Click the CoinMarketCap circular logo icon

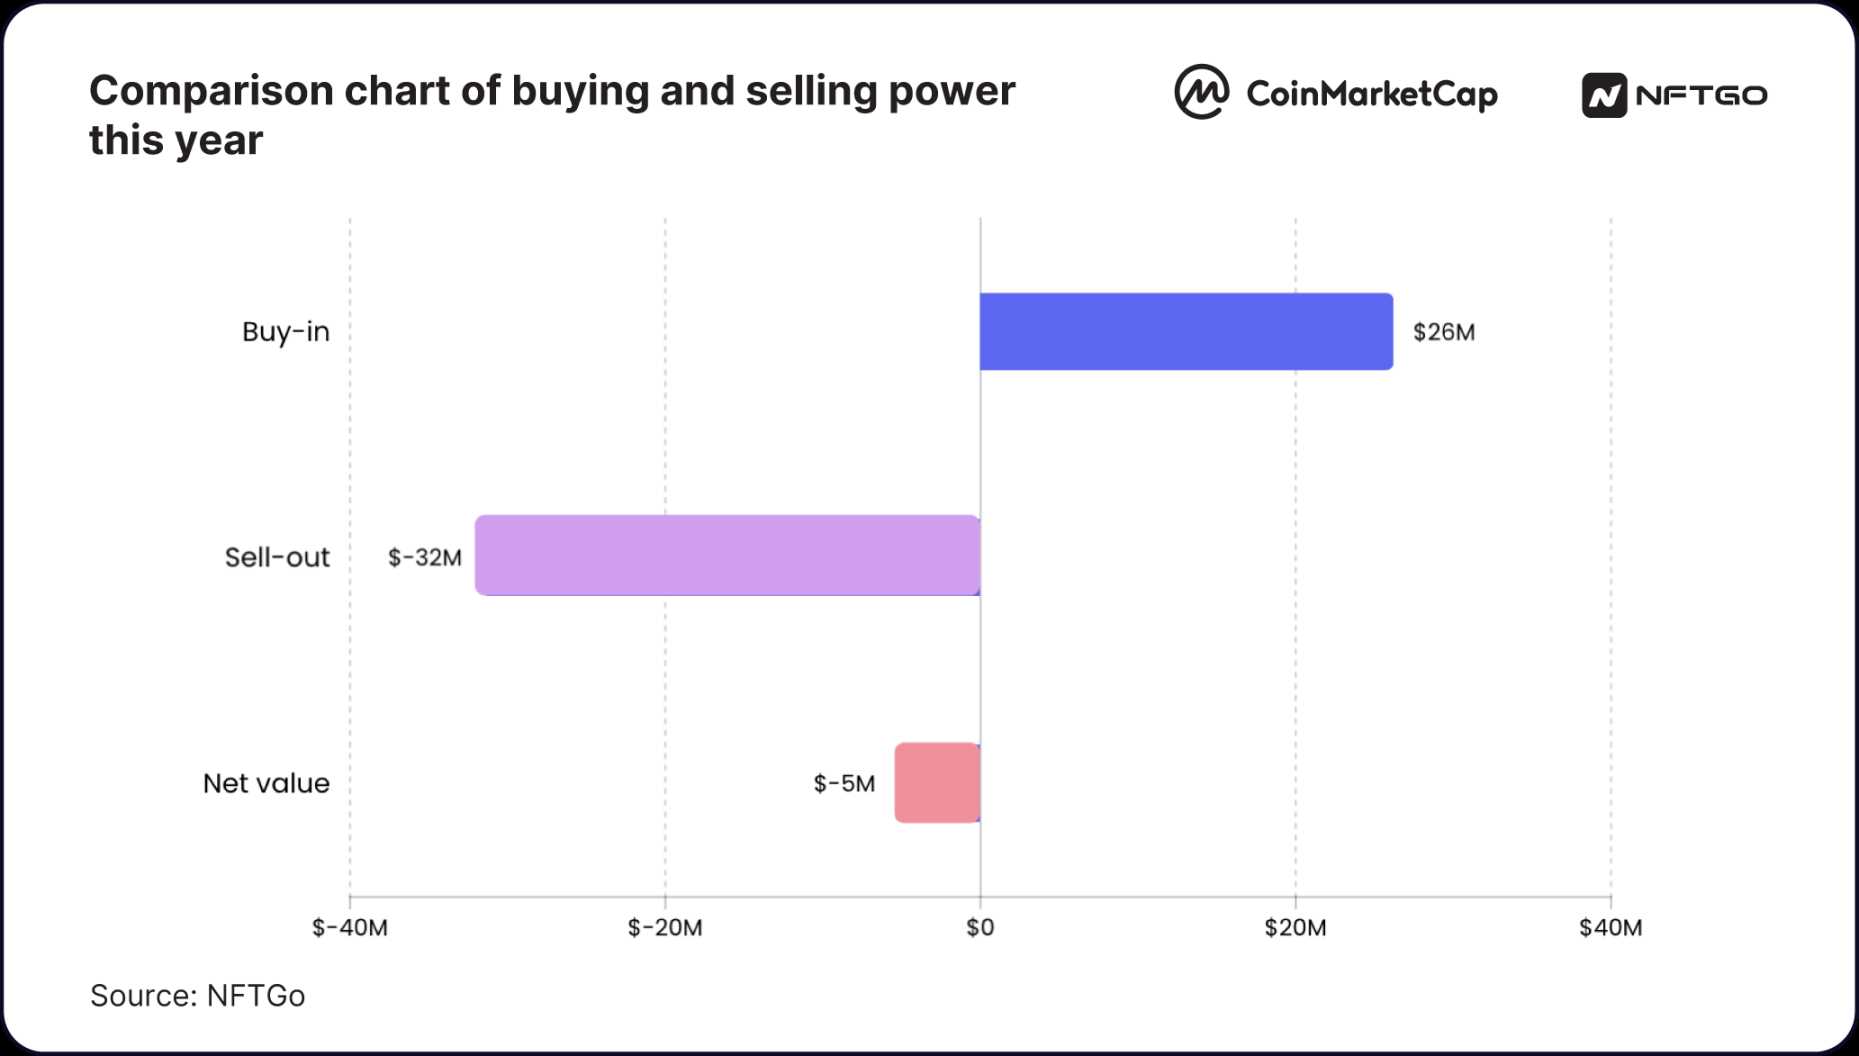click(1201, 92)
